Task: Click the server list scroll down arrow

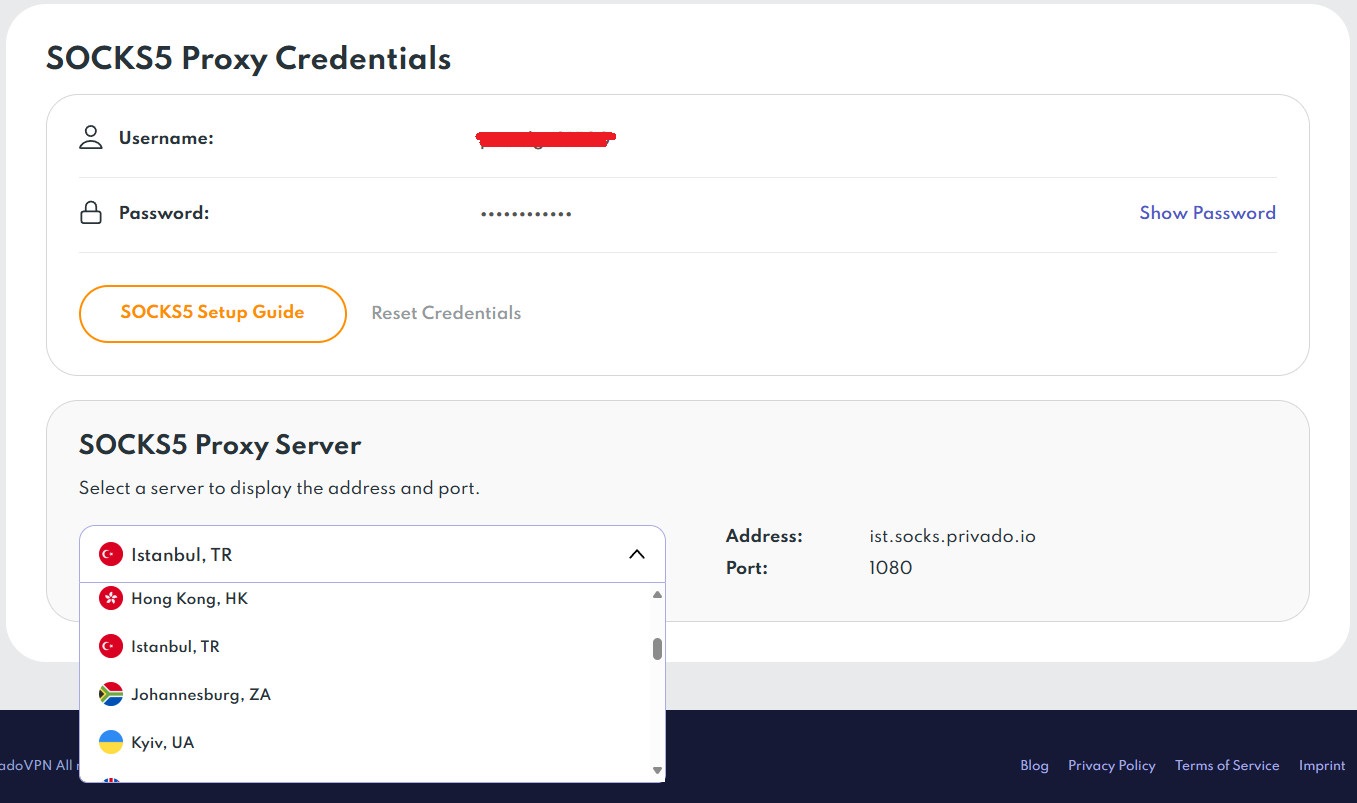Action: click(657, 770)
